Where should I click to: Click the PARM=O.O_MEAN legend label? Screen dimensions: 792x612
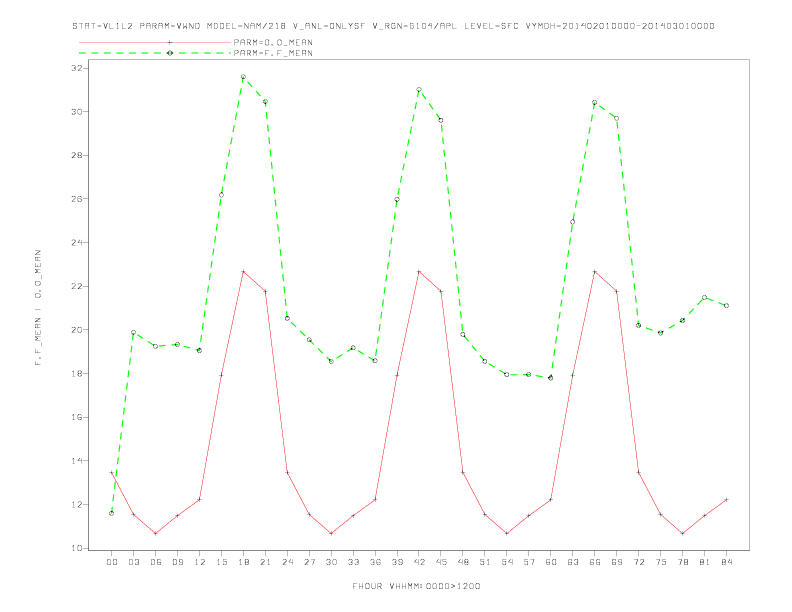[273, 42]
